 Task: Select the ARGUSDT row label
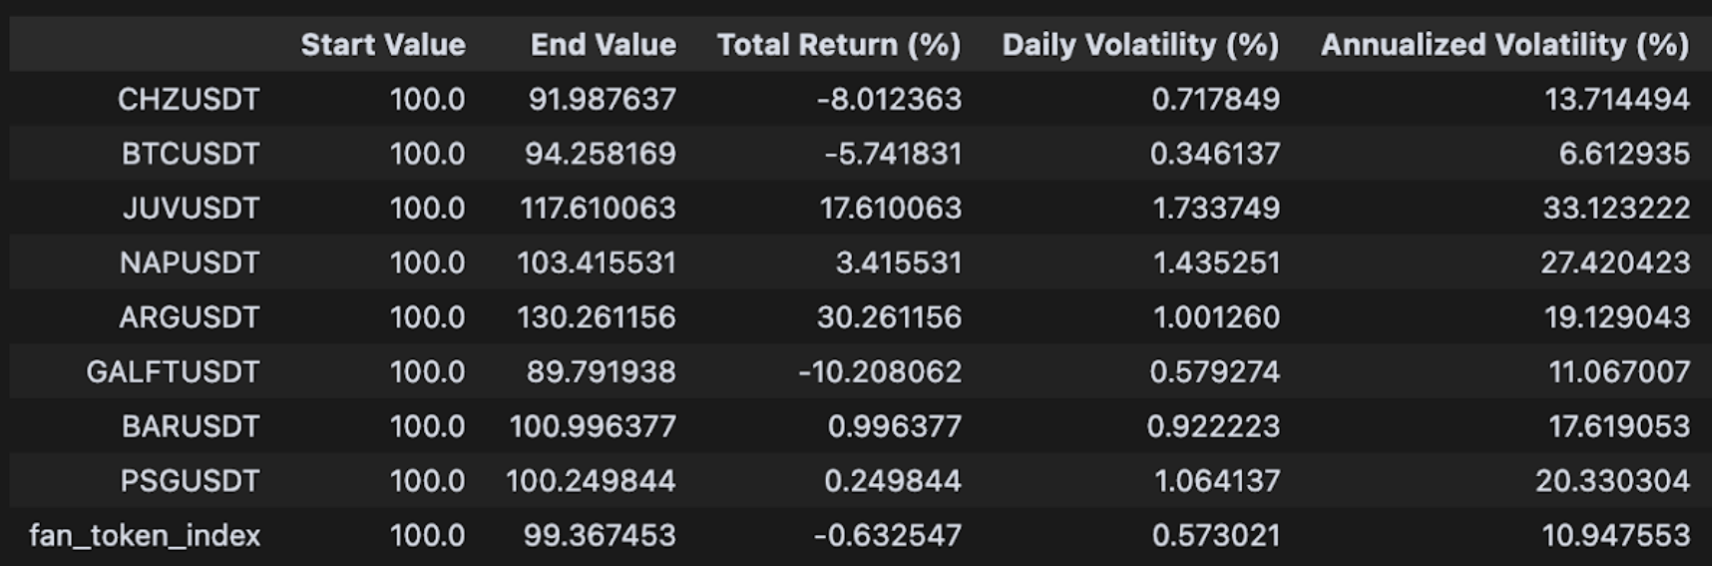pyautogui.click(x=190, y=317)
